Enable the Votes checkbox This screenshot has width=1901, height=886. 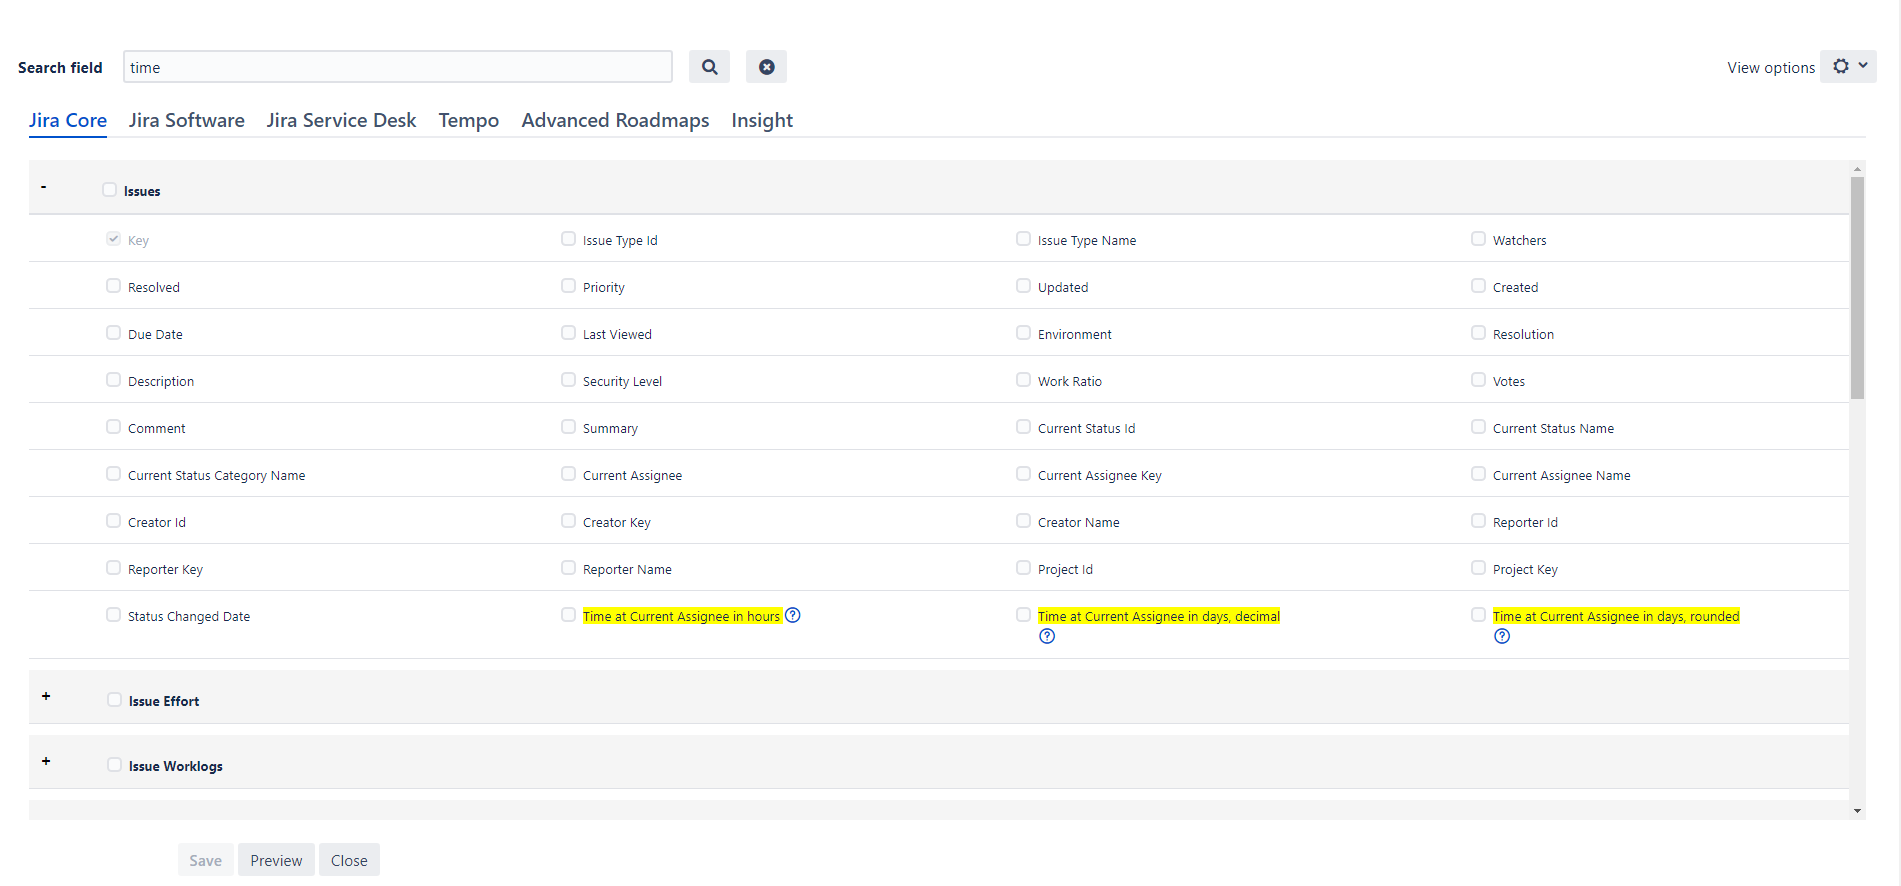[1479, 379]
